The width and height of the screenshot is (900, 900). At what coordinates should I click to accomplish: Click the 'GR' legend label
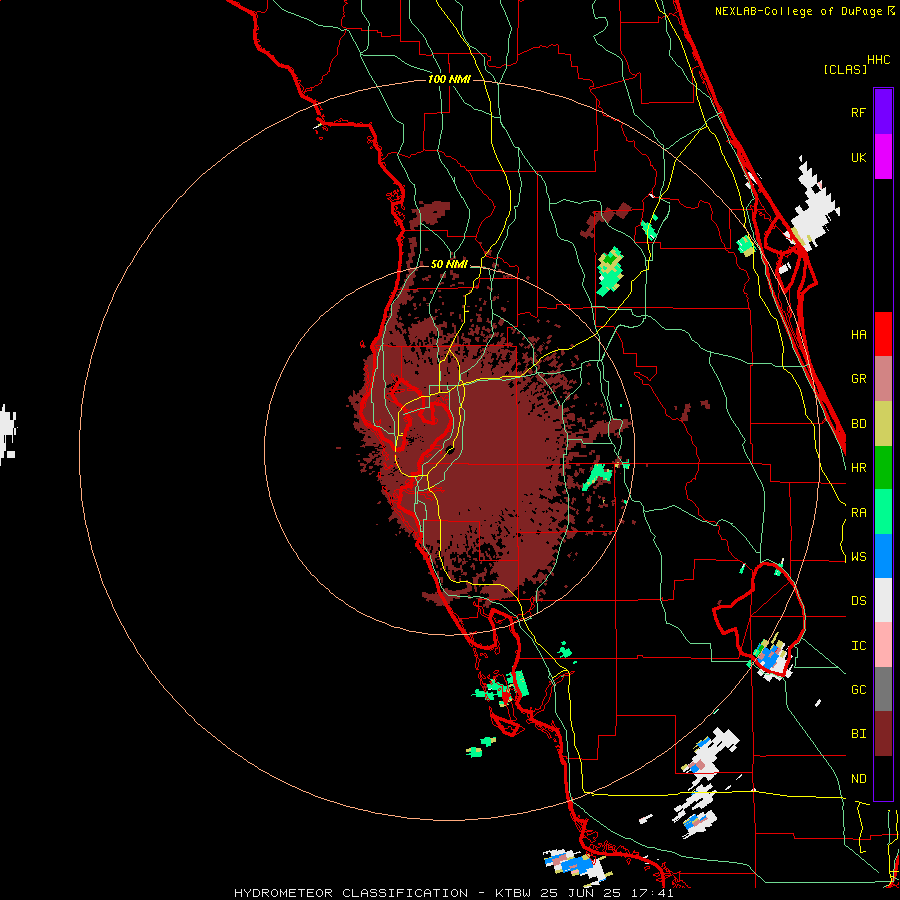(858, 379)
